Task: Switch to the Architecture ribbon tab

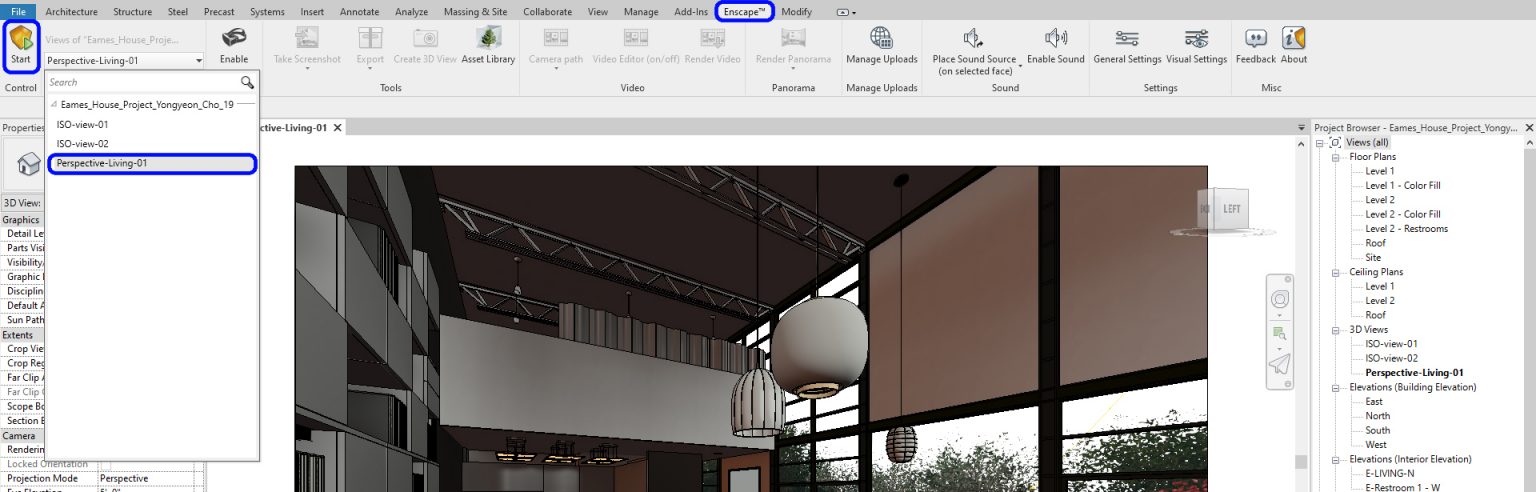Action: tap(71, 12)
